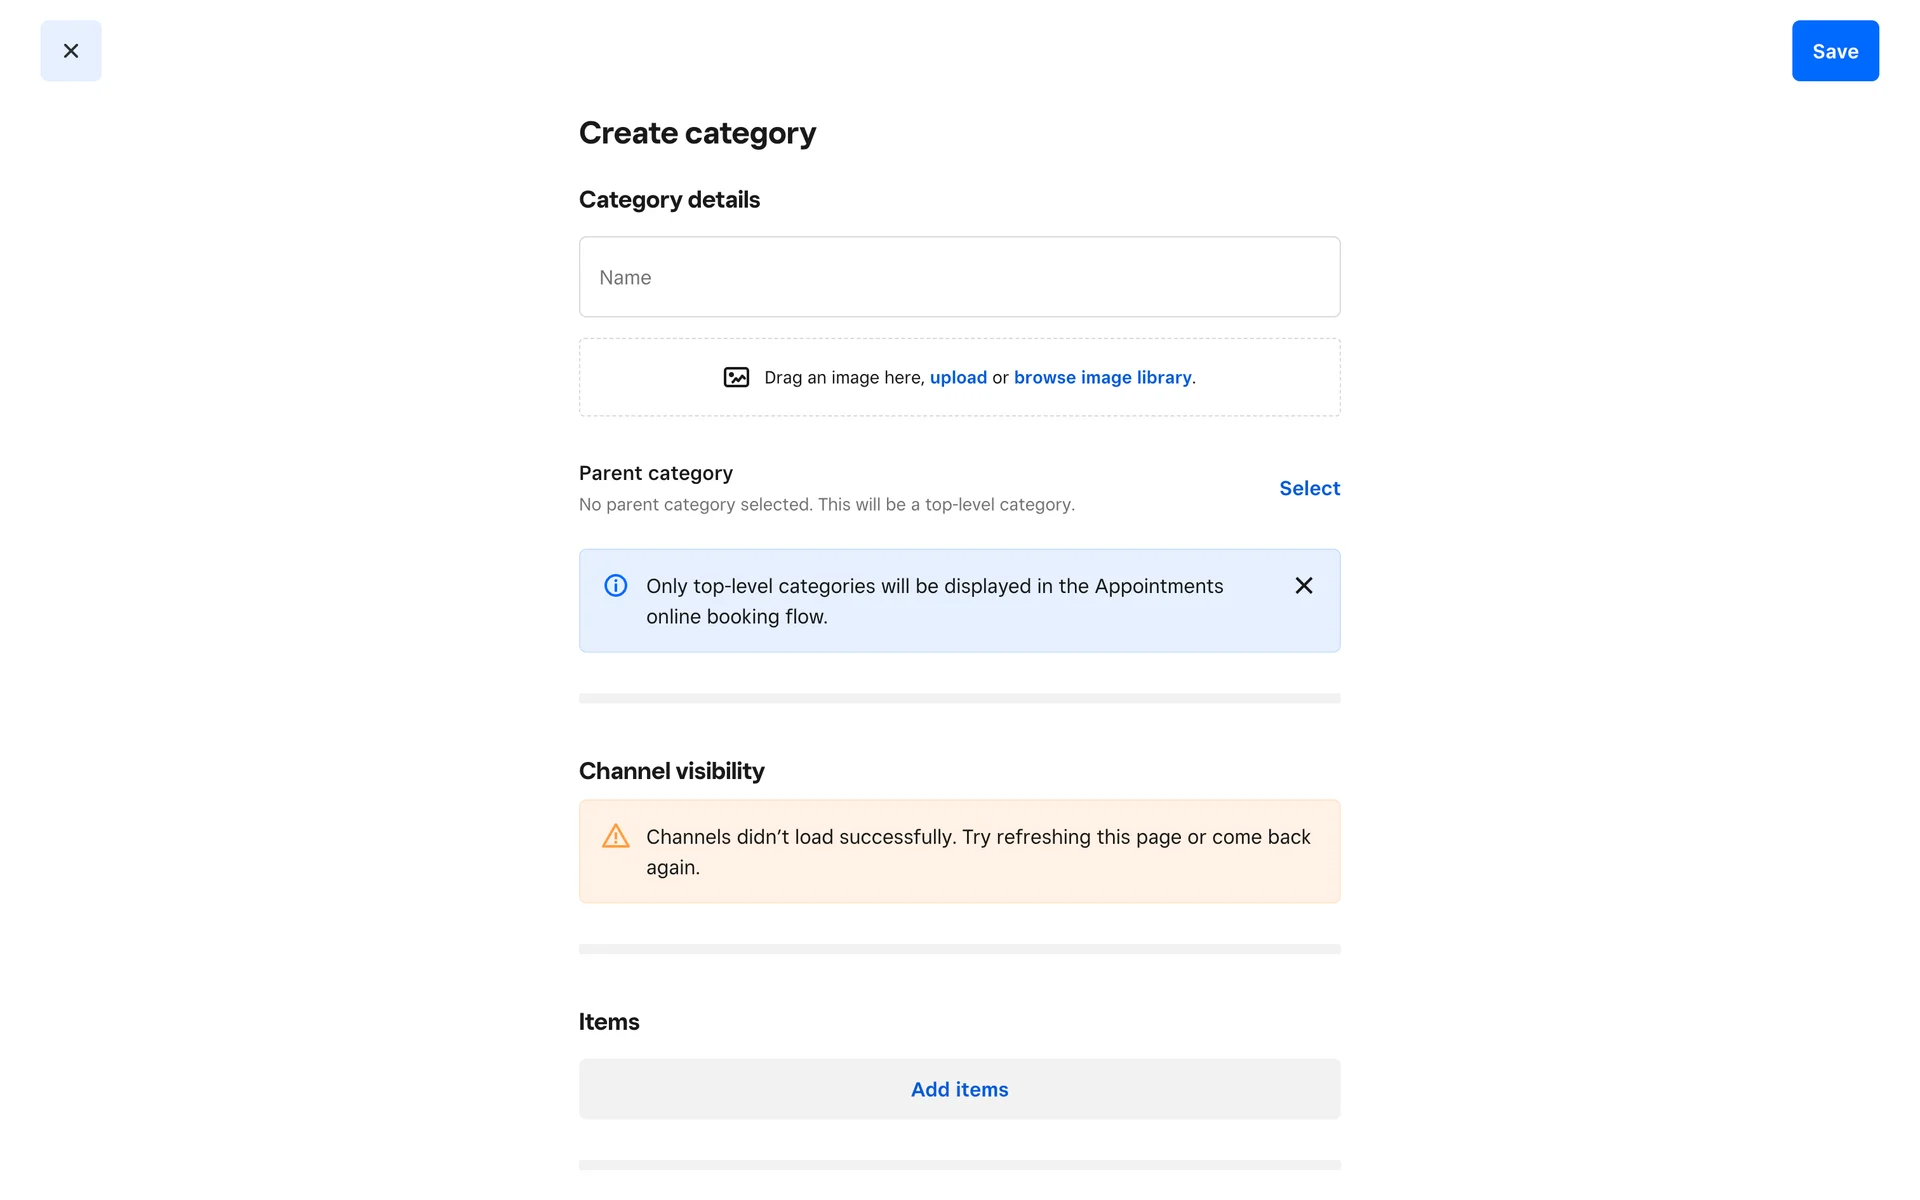Click the blue info circle icon
The width and height of the screenshot is (1920, 1200).
(616, 586)
